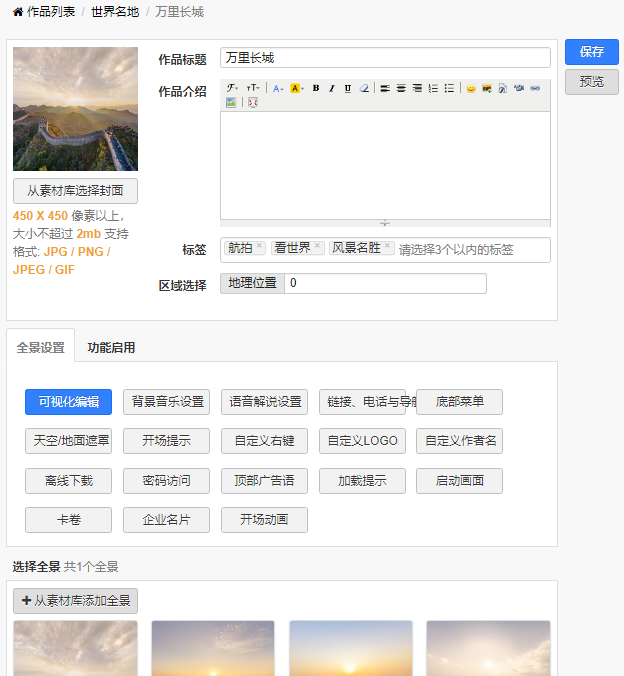The height and width of the screenshot is (676, 624).
Task: Click the 卡卷 button
Action: [x=69, y=520]
